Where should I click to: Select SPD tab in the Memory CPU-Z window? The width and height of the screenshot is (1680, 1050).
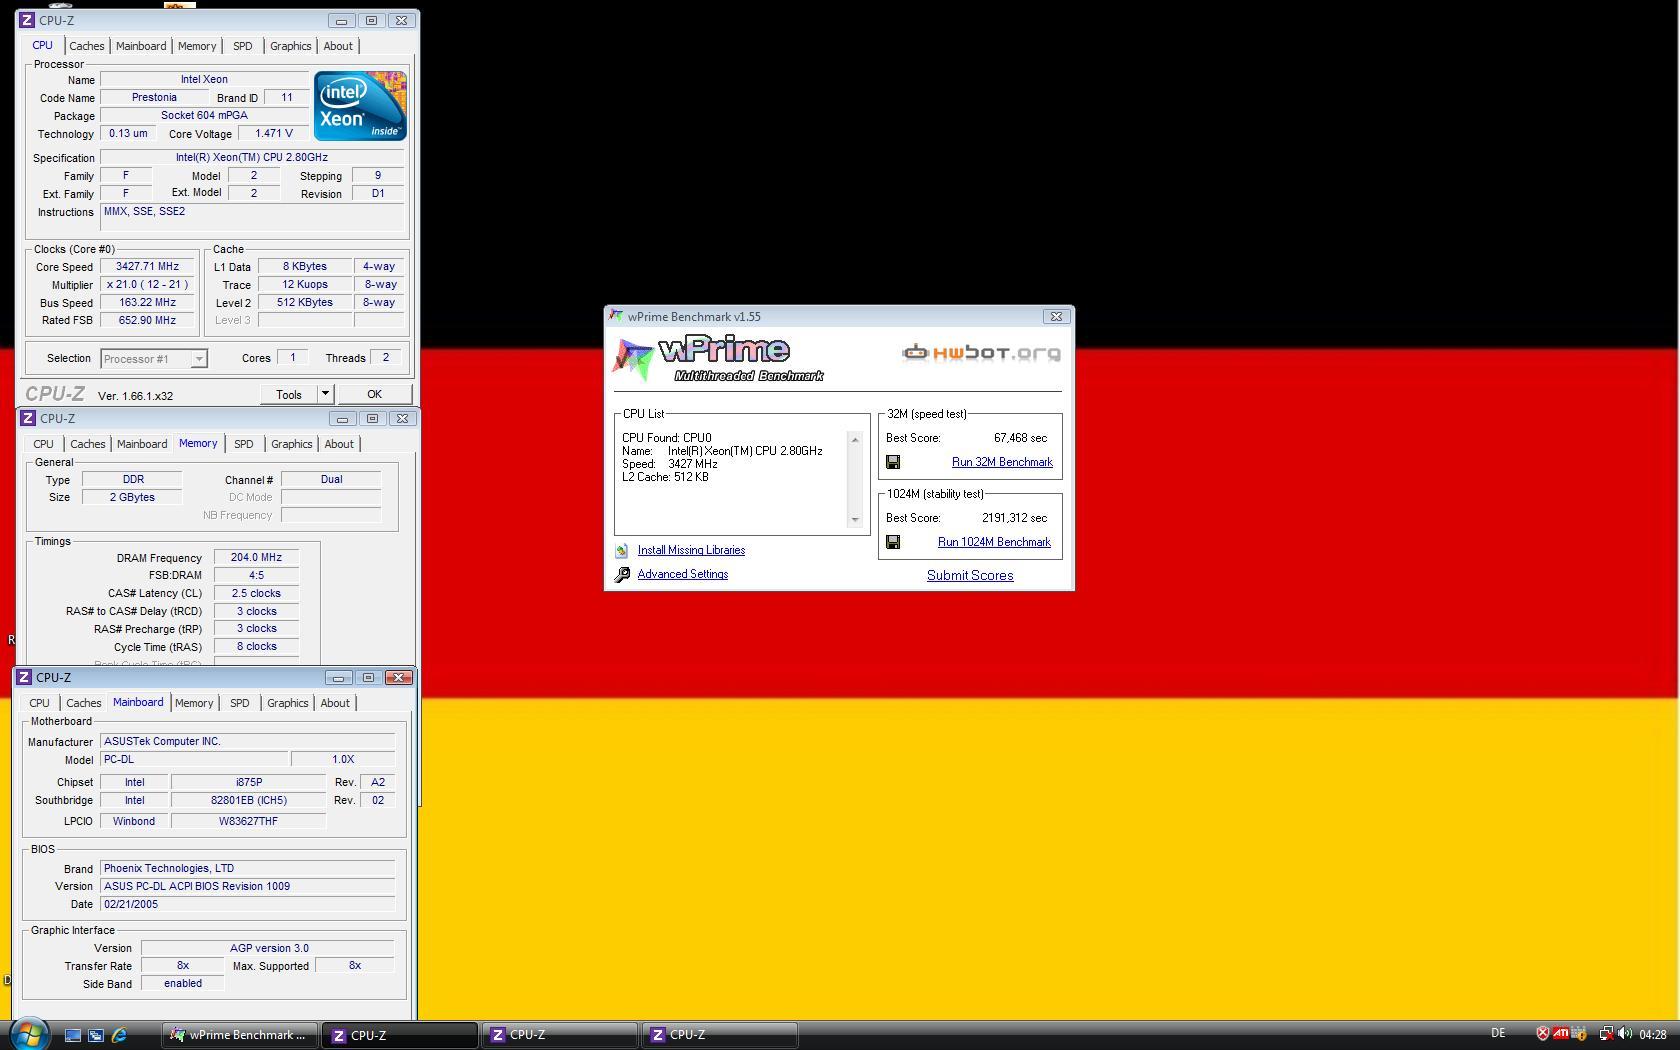[244, 444]
